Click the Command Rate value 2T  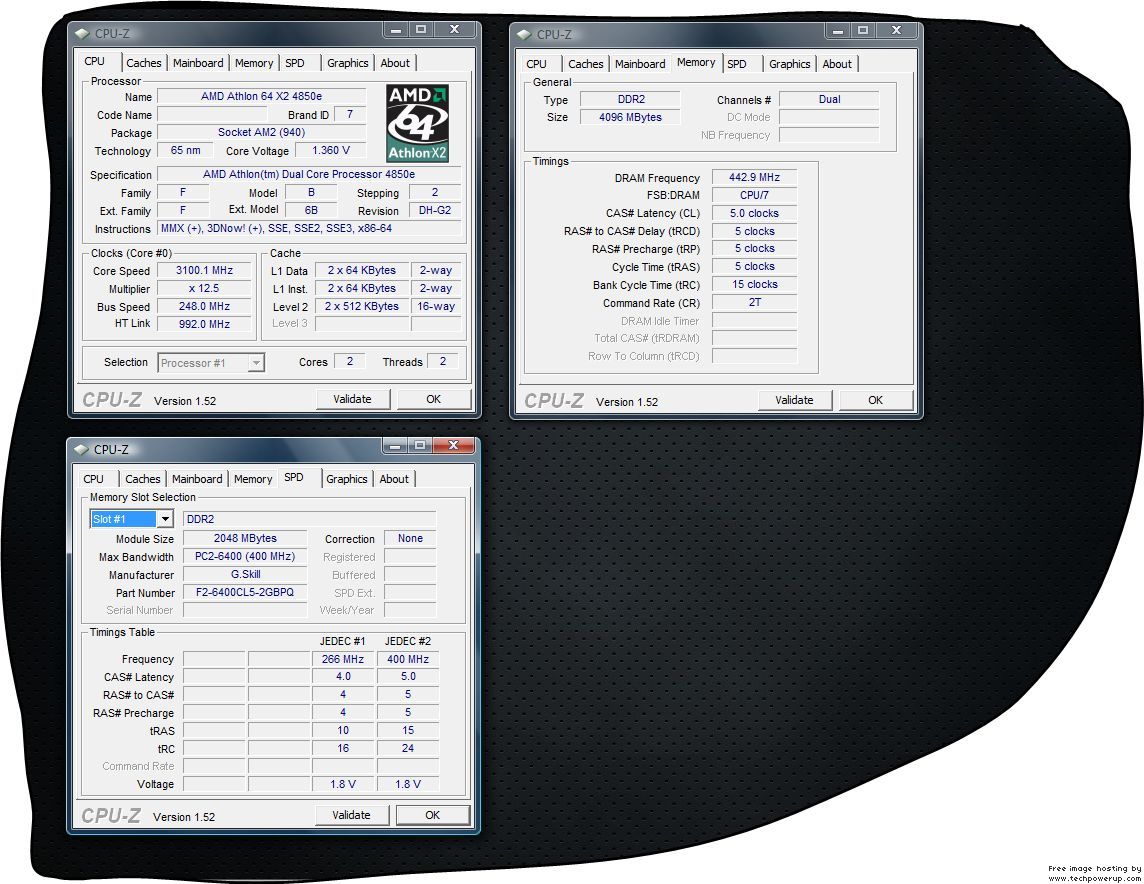point(754,302)
